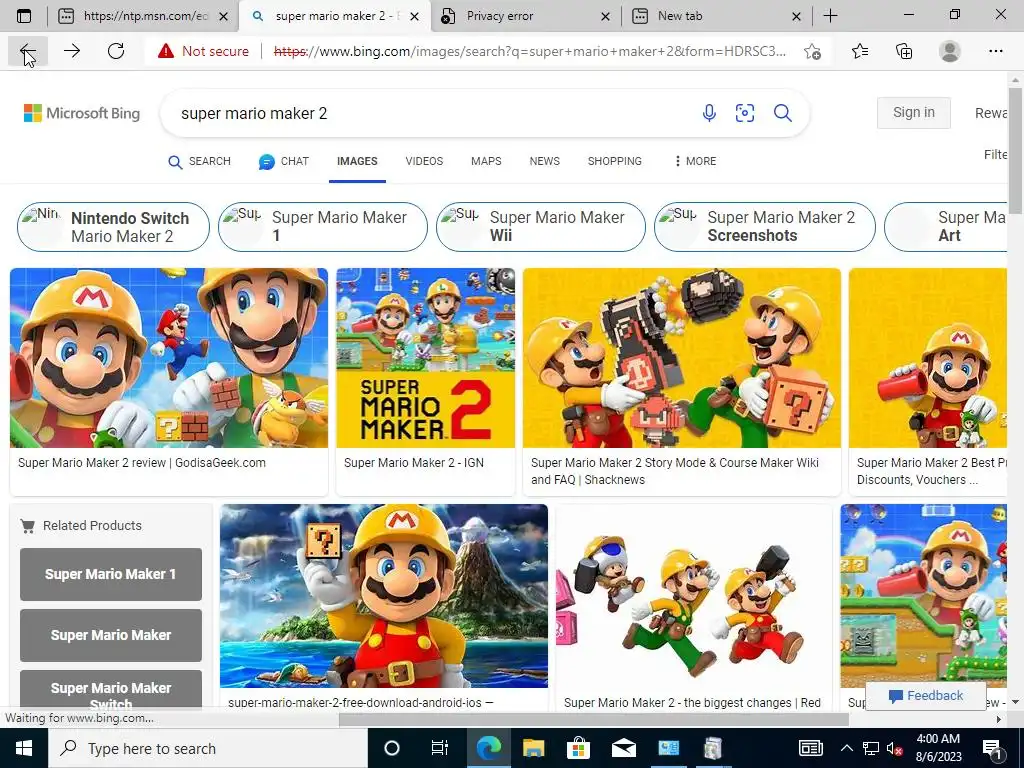The image size is (1024, 768).
Task: Open the browser profile avatar
Action: tap(950, 51)
